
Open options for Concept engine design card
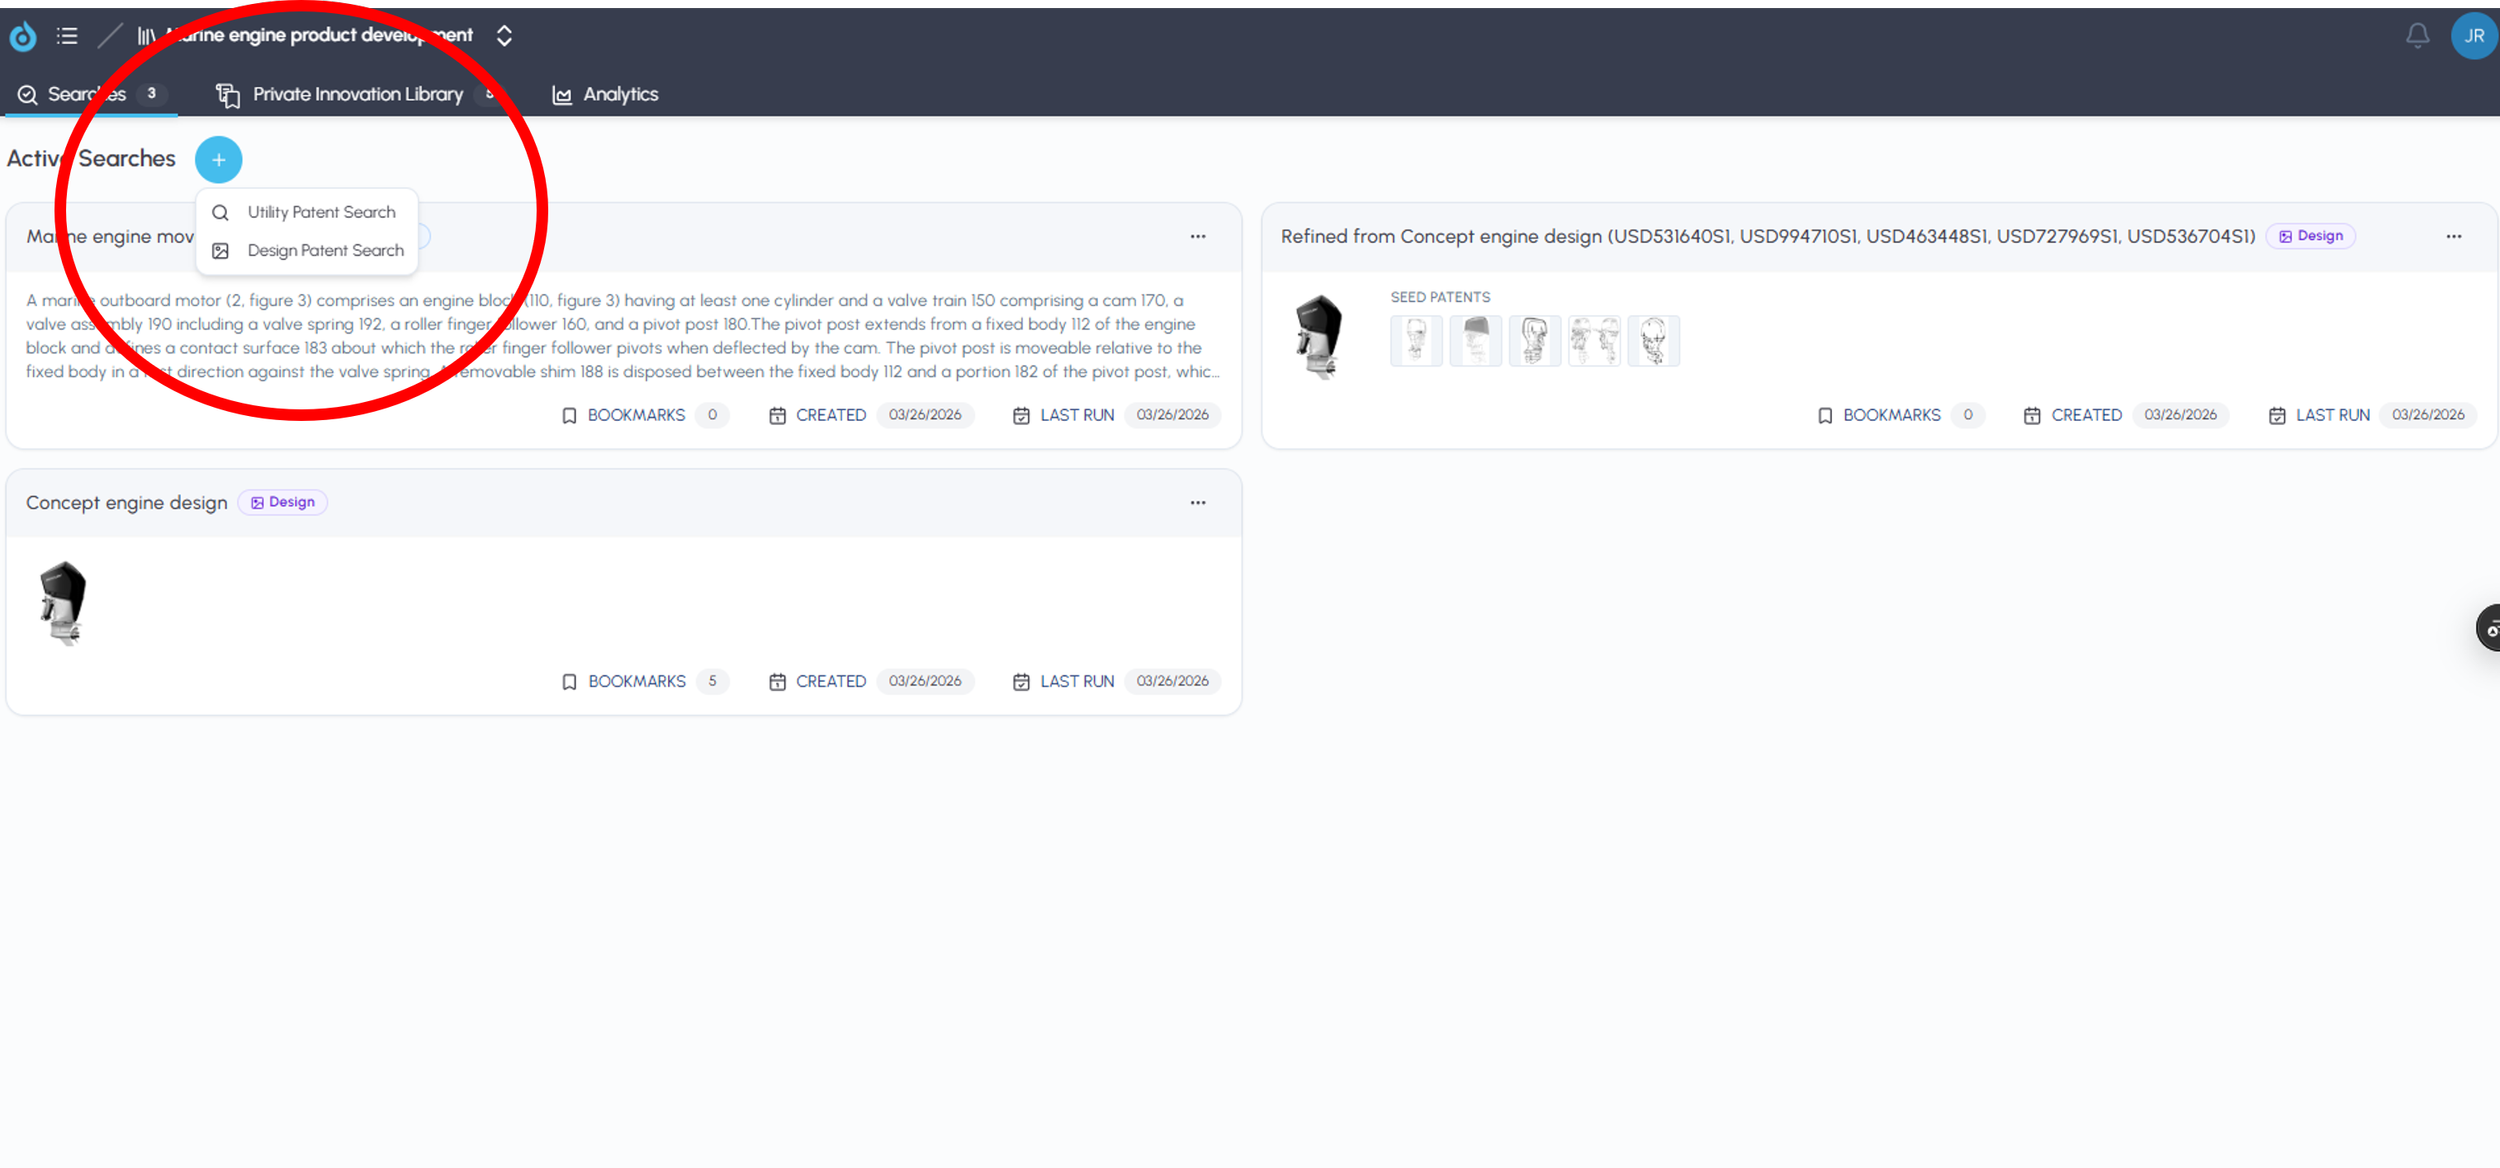1197,503
